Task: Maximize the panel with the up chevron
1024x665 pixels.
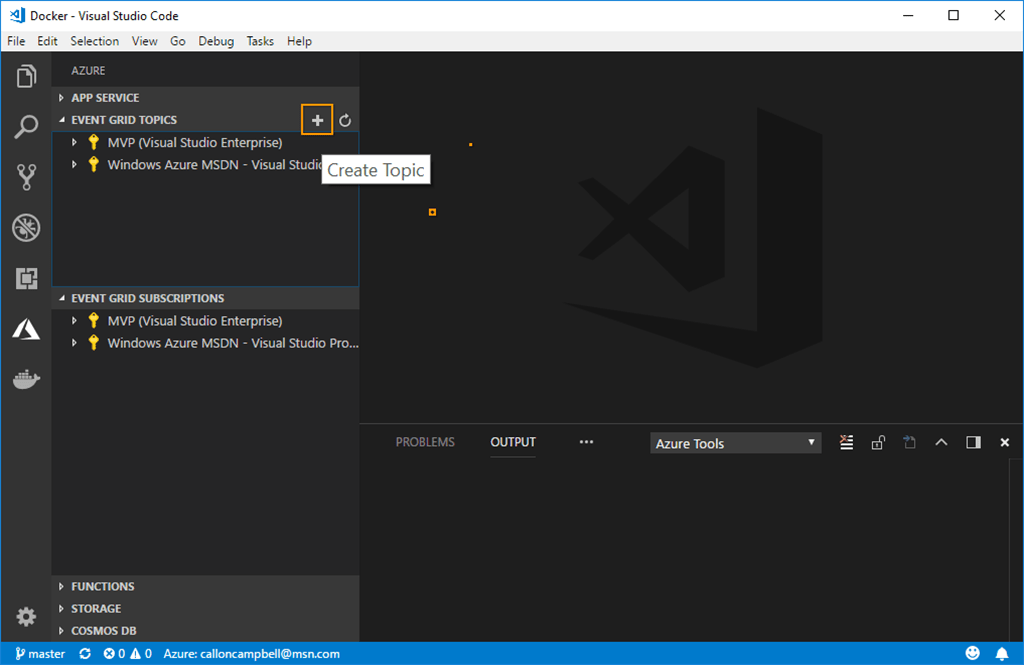Action: pos(941,443)
